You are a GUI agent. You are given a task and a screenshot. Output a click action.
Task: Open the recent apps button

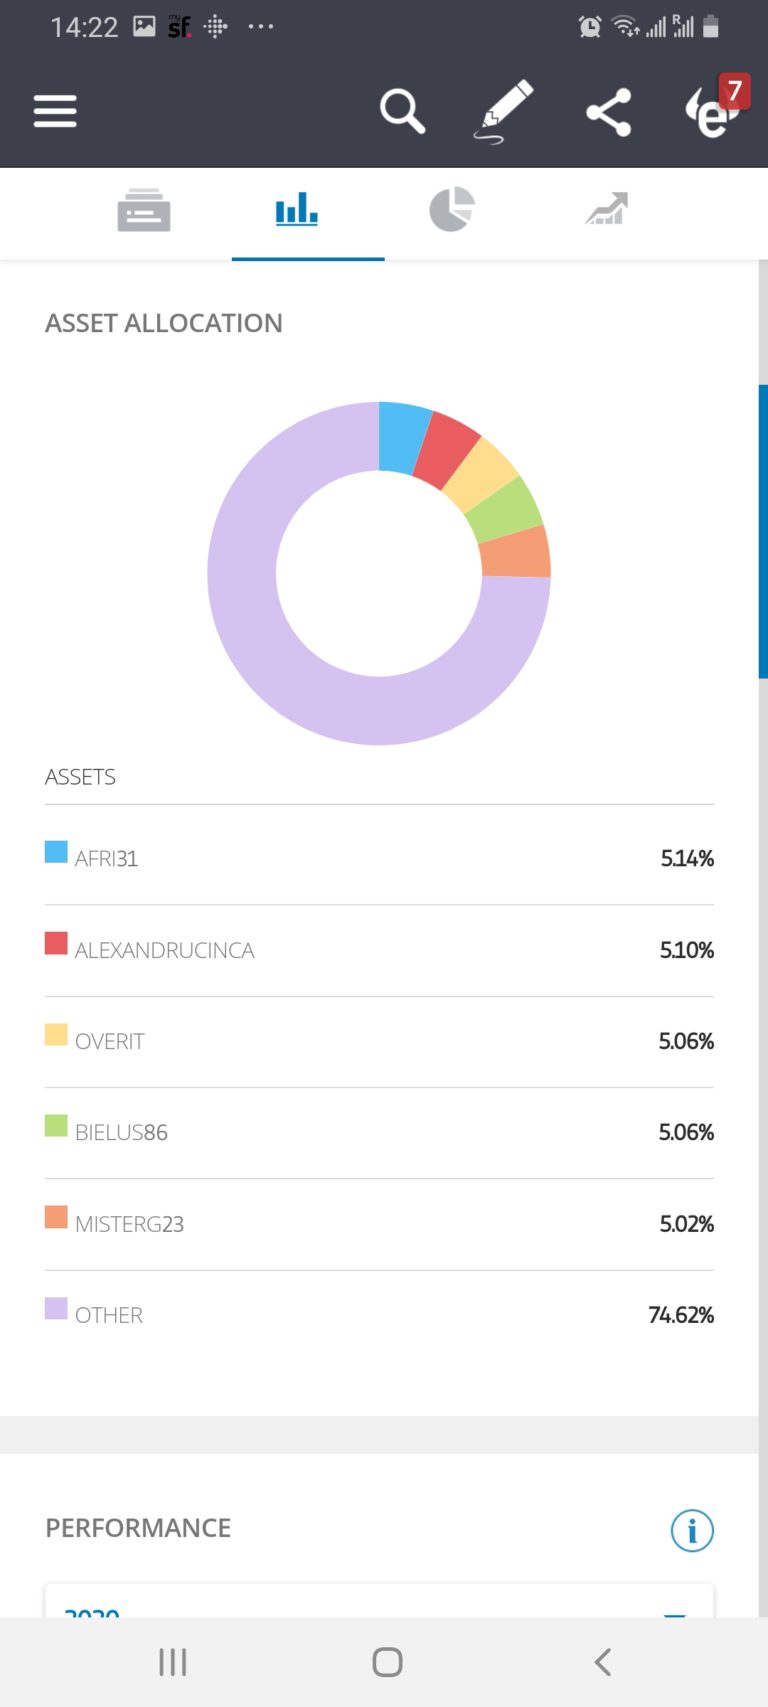point(172,1661)
